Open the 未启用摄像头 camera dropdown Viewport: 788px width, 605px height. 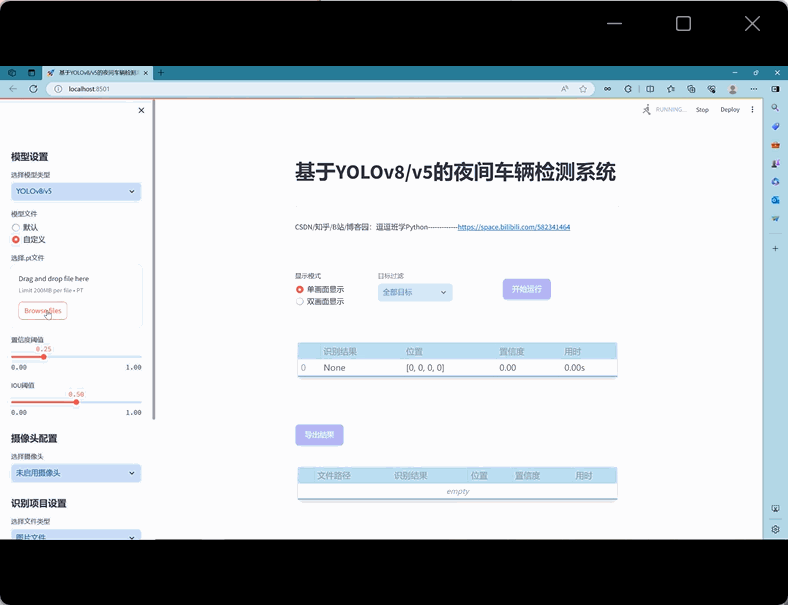[x=76, y=473]
